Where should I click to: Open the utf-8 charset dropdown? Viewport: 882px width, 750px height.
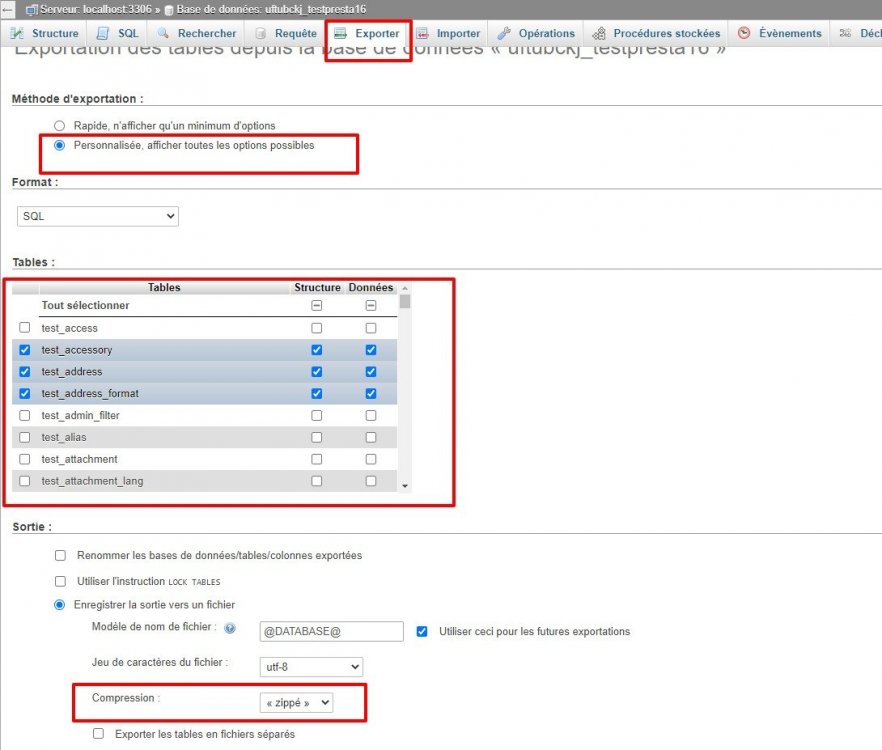point(310,667)
